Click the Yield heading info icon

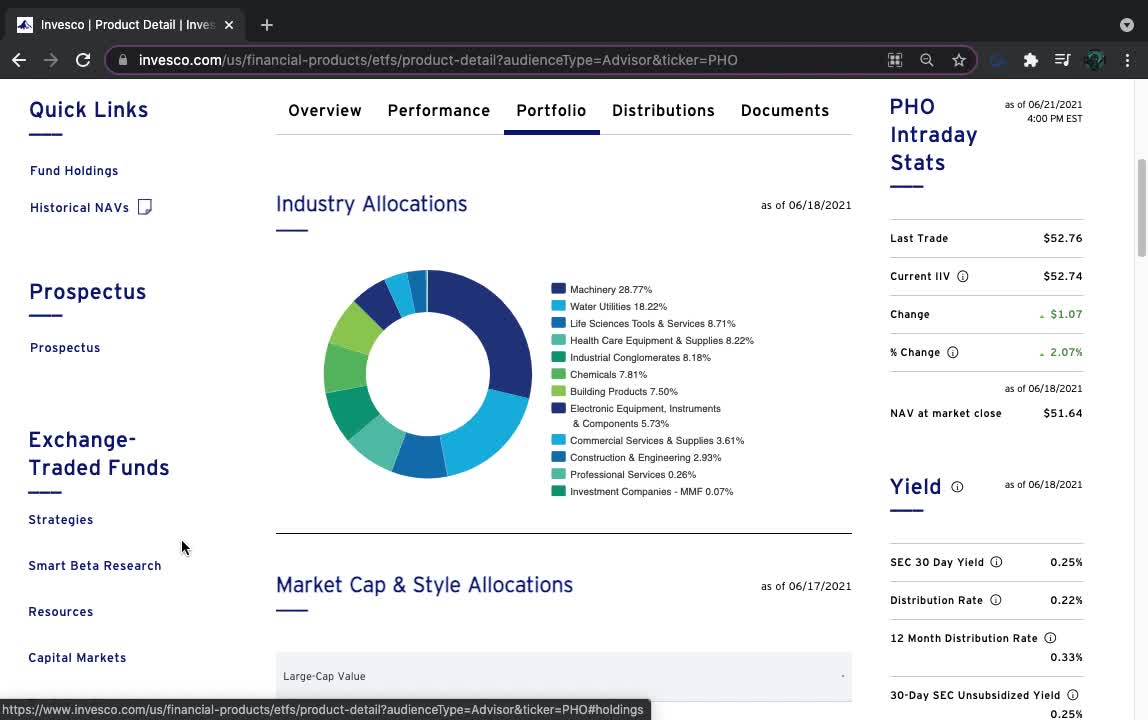point(957,487)
